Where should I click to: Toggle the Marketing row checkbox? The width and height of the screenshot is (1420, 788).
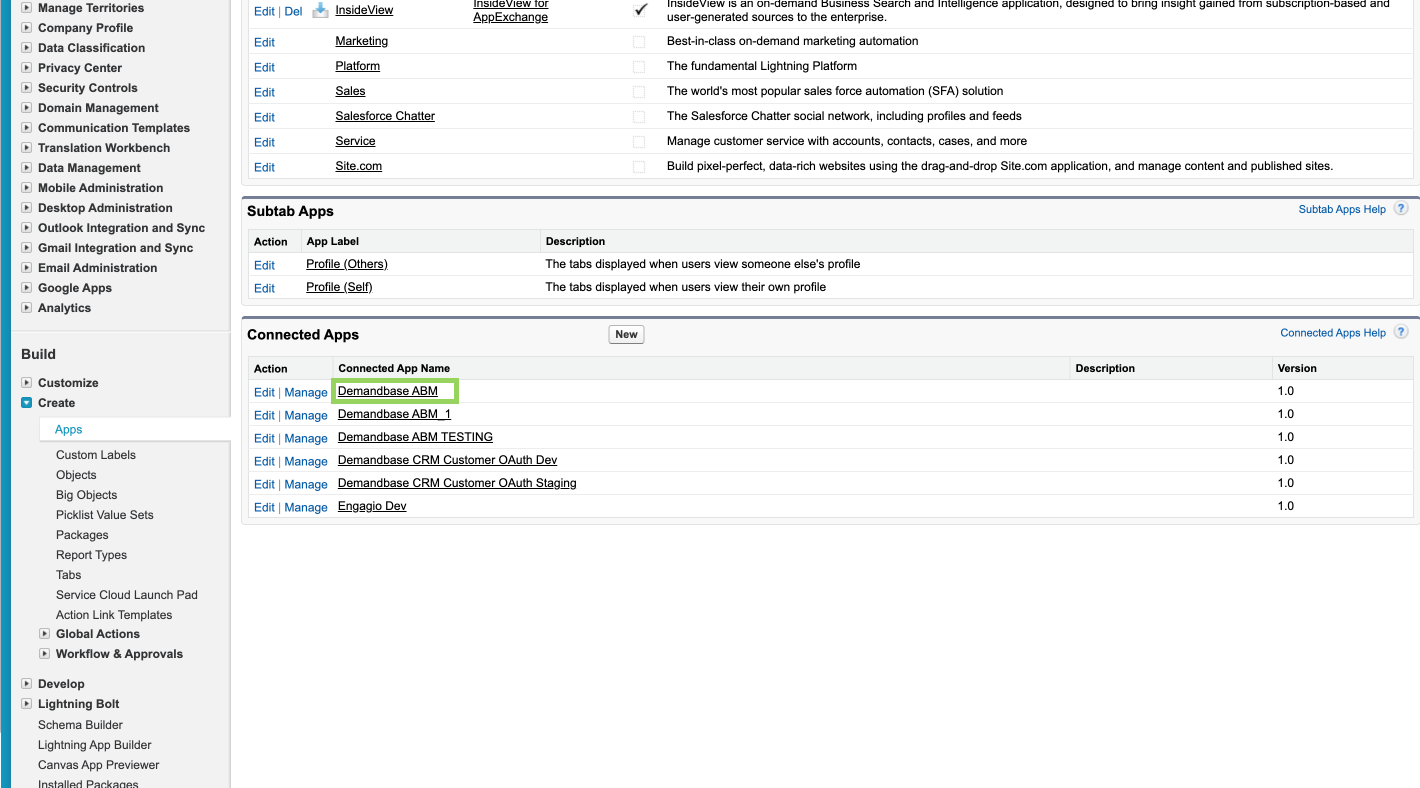639,42
